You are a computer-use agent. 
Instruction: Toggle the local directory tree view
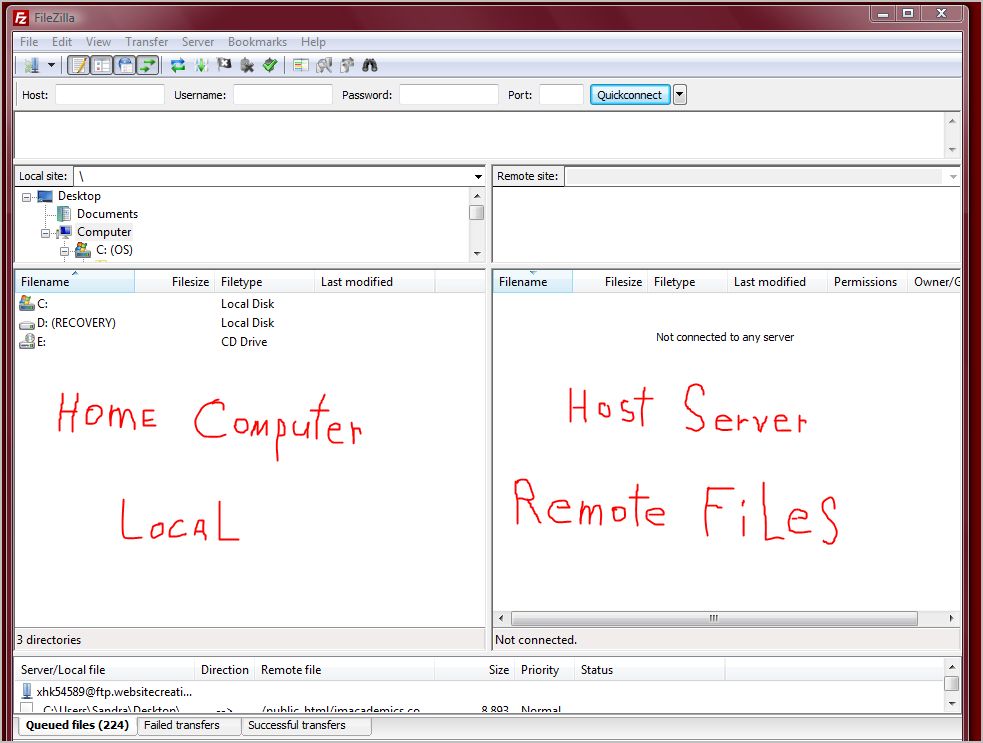coord(101,66)
